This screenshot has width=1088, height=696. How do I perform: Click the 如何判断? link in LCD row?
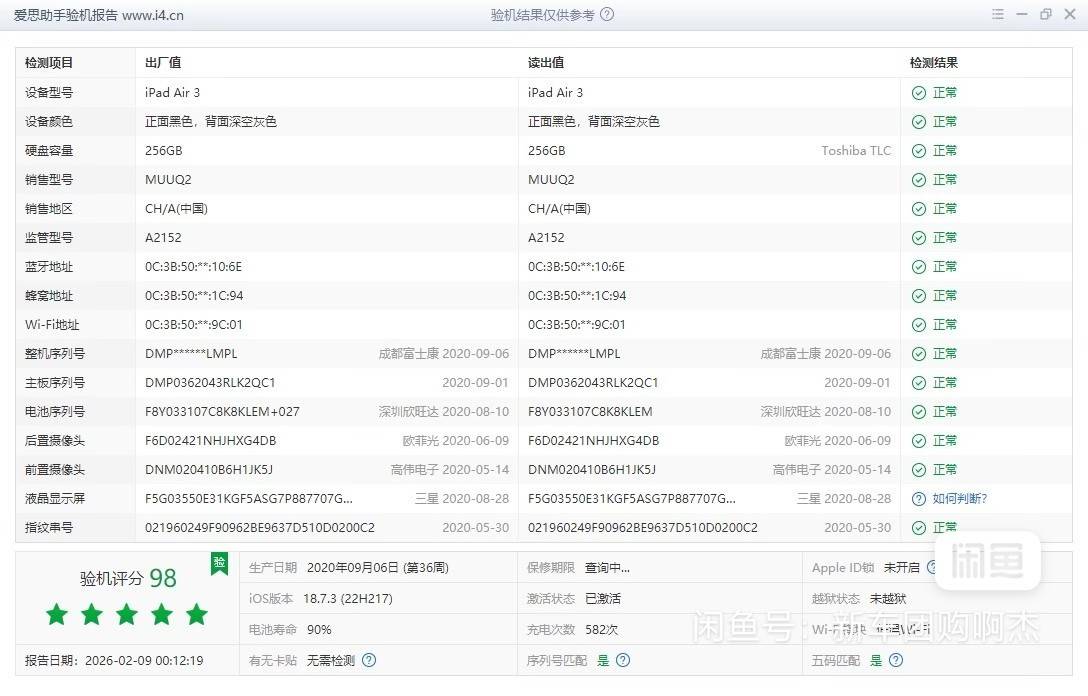click(x=959, y=499)
